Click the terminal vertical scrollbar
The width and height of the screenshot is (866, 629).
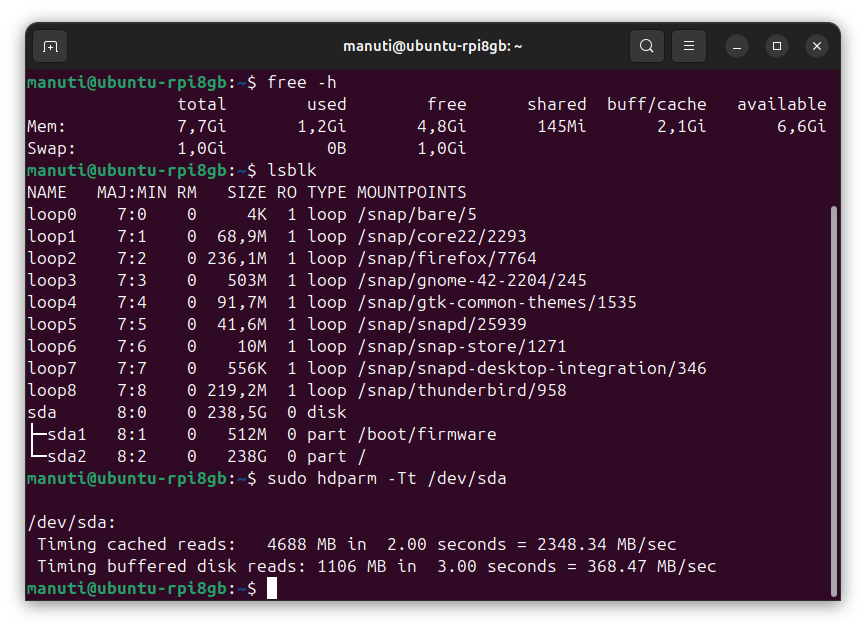(x=834, y=400)
